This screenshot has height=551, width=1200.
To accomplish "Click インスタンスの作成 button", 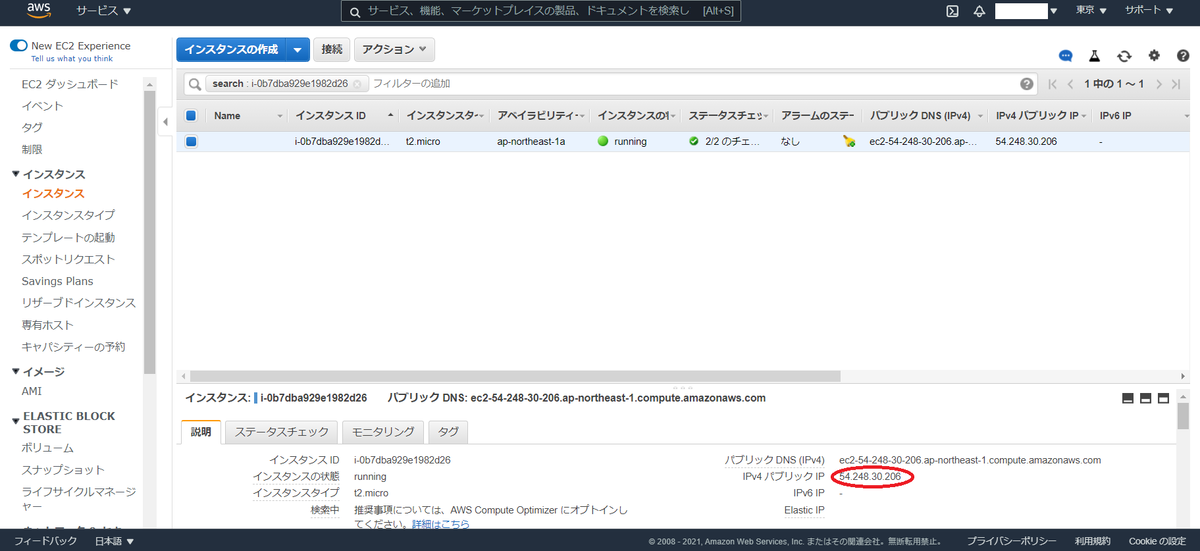I will (x=231, y=50).
